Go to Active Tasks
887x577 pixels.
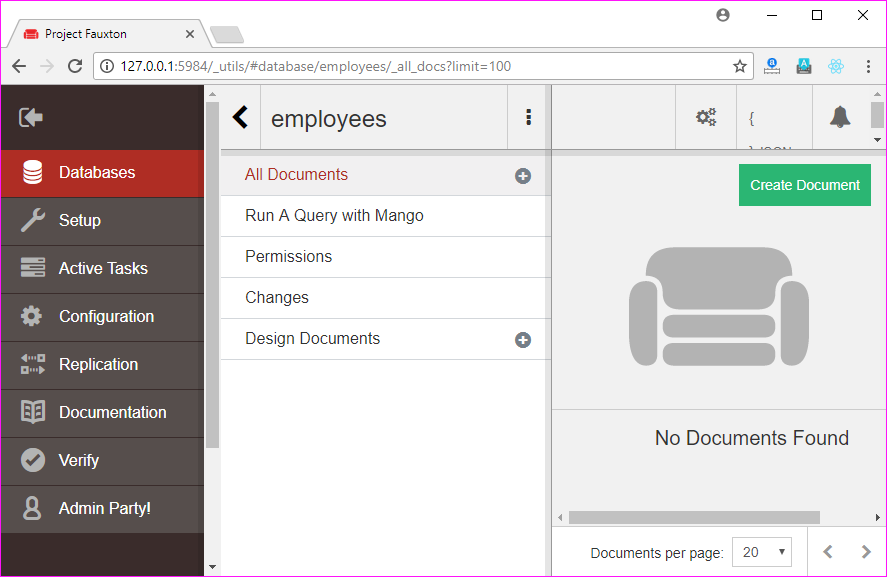coord(102,269)
